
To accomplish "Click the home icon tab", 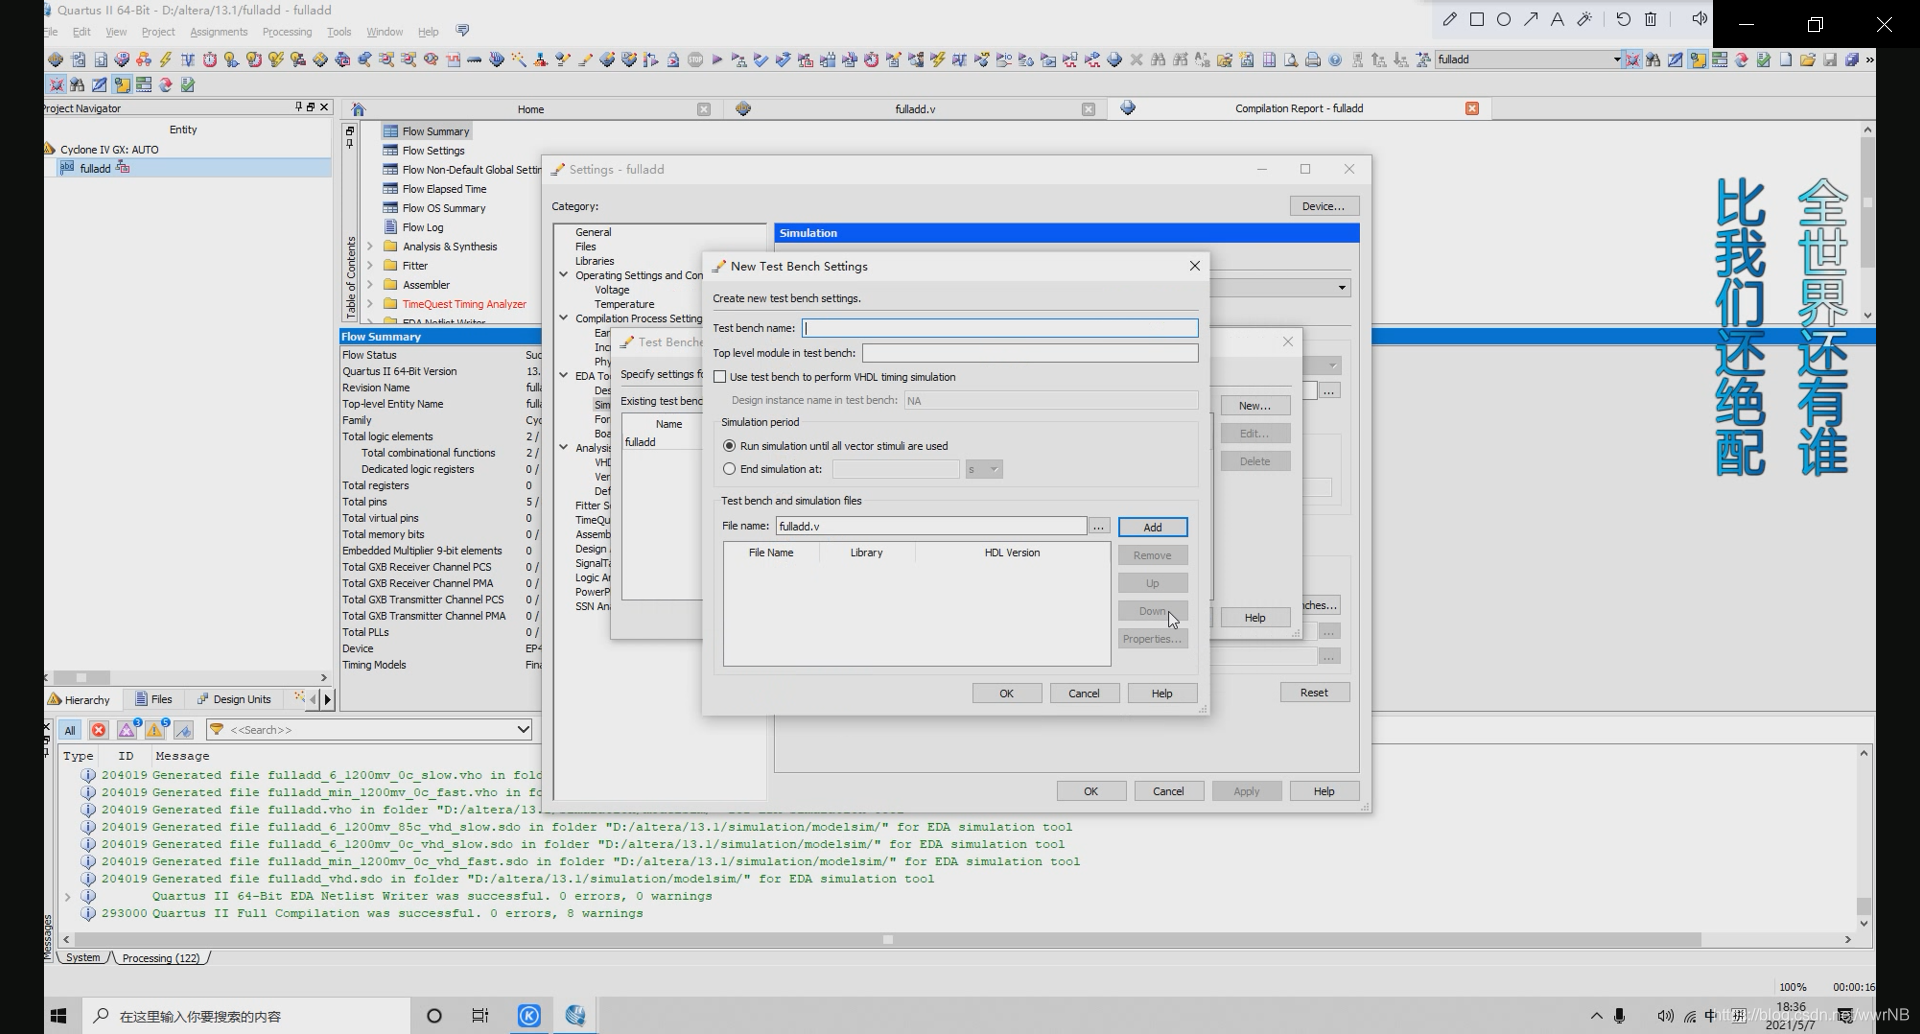I will pos(358,109).
